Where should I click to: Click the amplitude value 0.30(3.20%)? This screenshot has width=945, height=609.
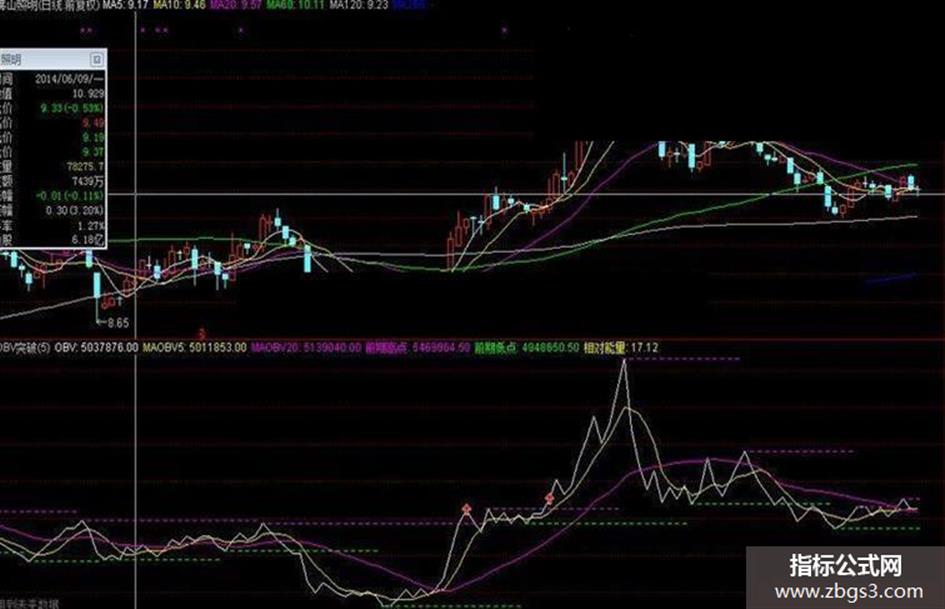[x=75, y=210]
